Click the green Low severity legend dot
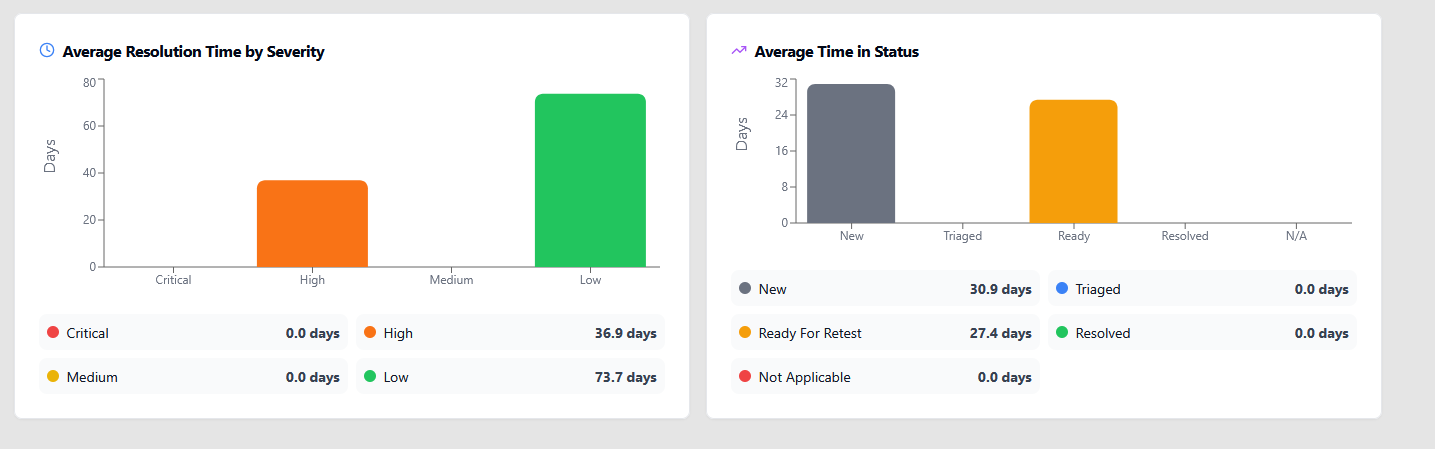 370,376
